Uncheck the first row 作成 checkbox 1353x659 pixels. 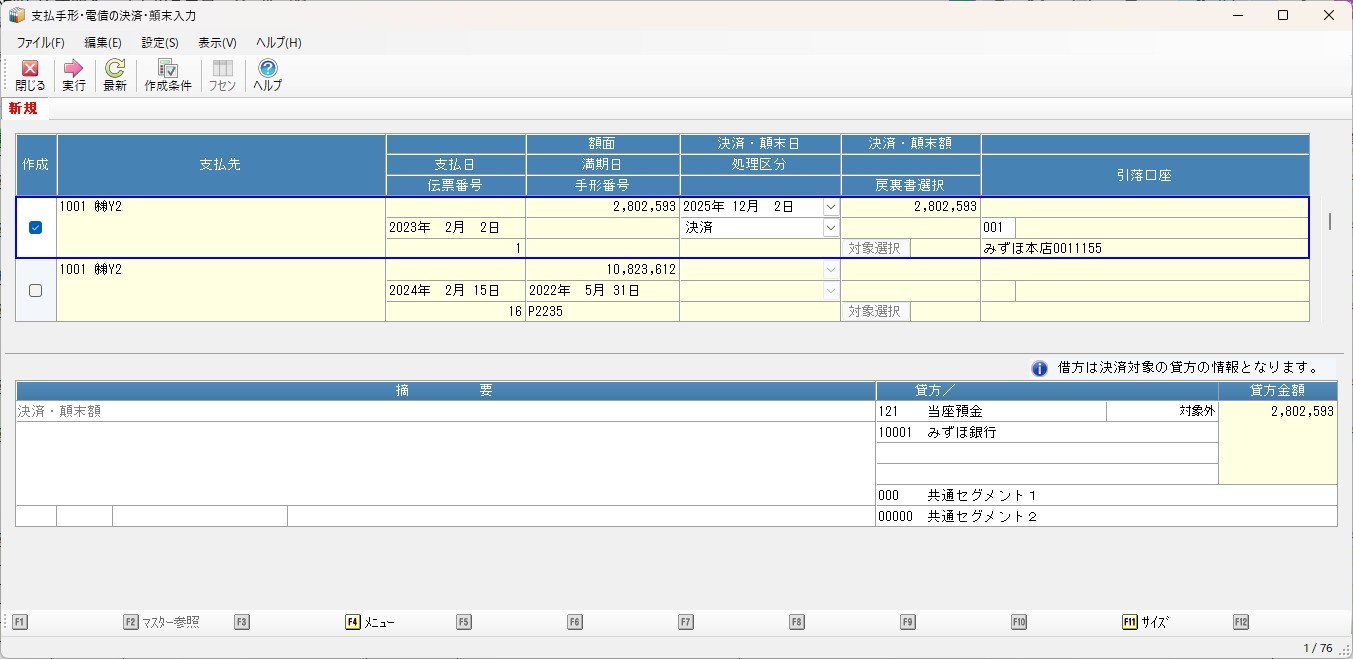(x=36, y=228)
